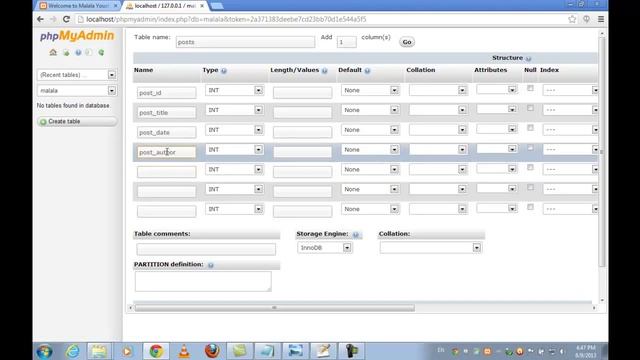Open Length/Values help icon
Viewport: 640px width, 360px height.
(x=324, y=71)
